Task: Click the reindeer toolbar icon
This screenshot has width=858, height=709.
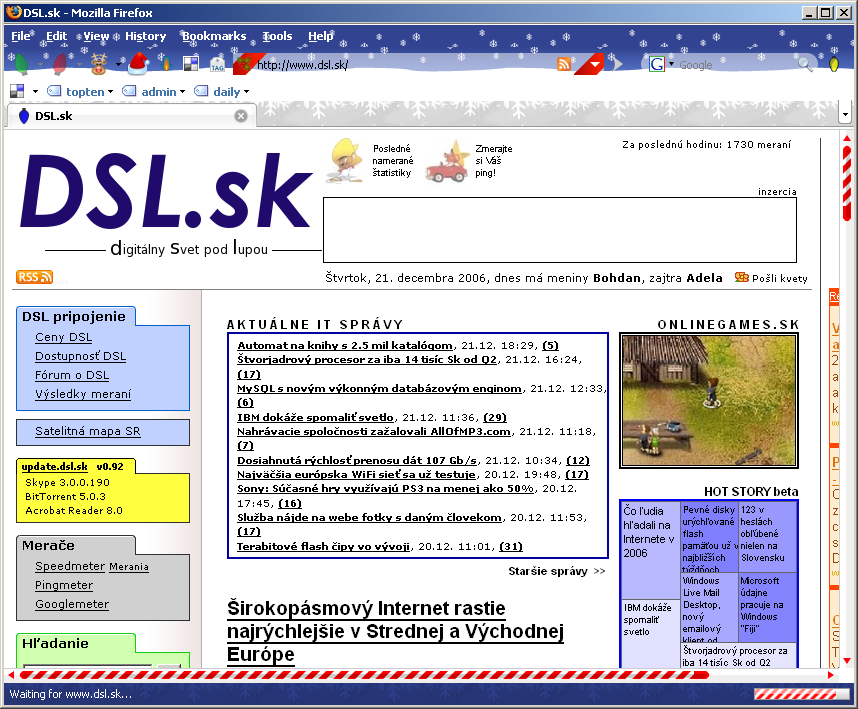Action: pyautogui.click(x=99, y=64)
